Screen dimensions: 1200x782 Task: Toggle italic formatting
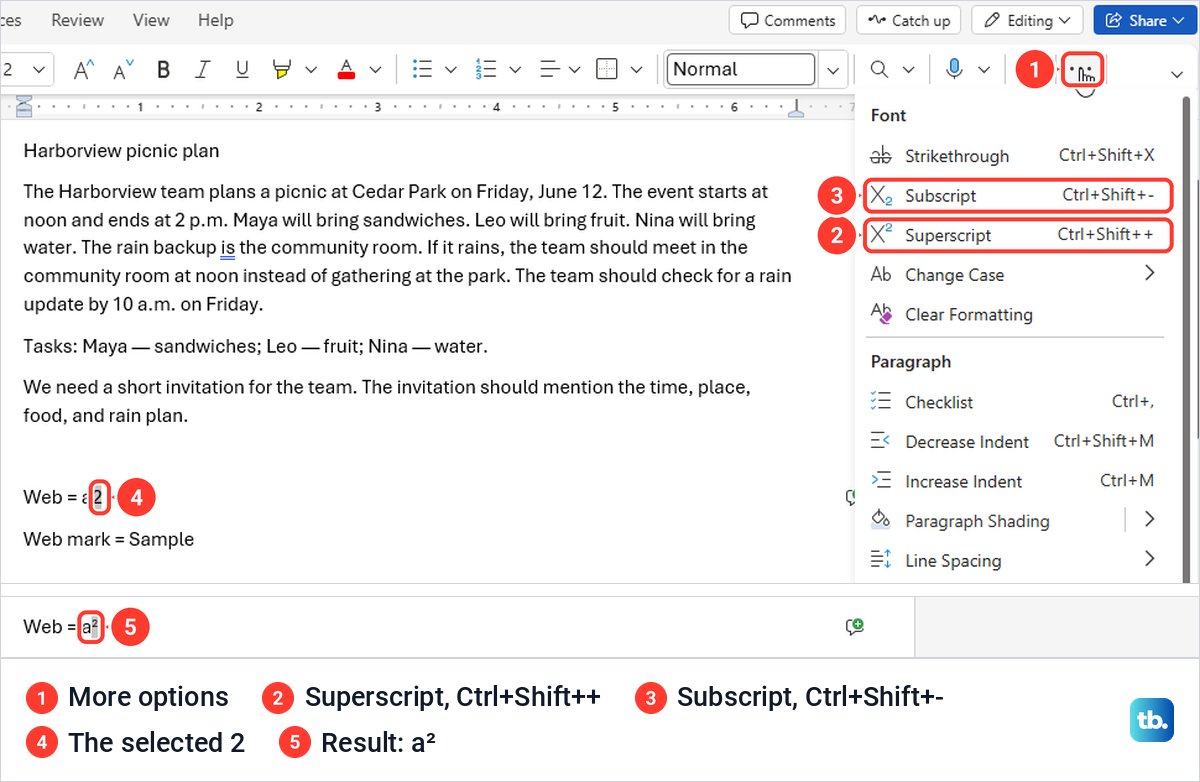point(203,69)
